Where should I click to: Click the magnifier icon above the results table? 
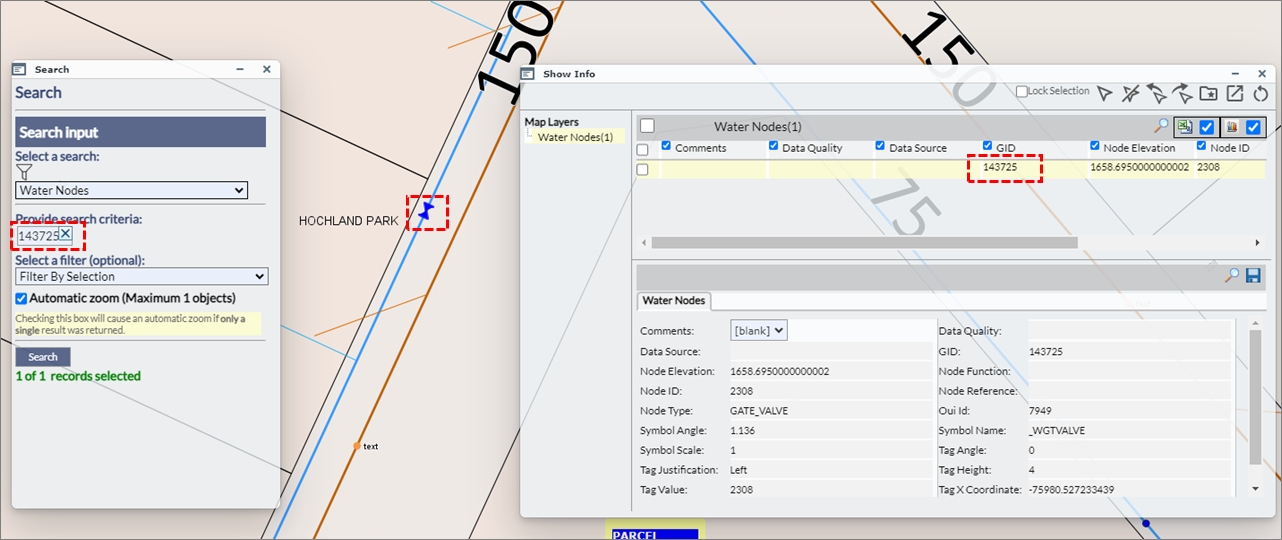click(1161, 126)
